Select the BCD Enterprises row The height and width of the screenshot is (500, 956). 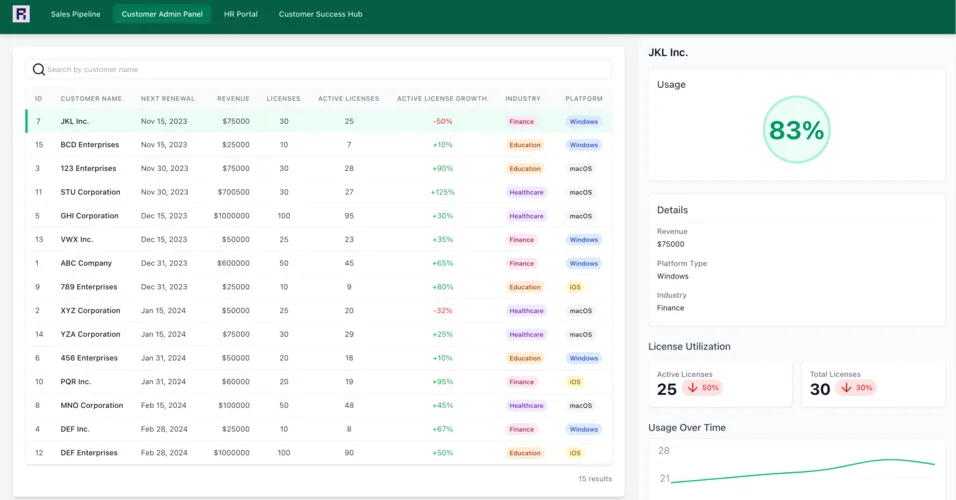(319, 145)
